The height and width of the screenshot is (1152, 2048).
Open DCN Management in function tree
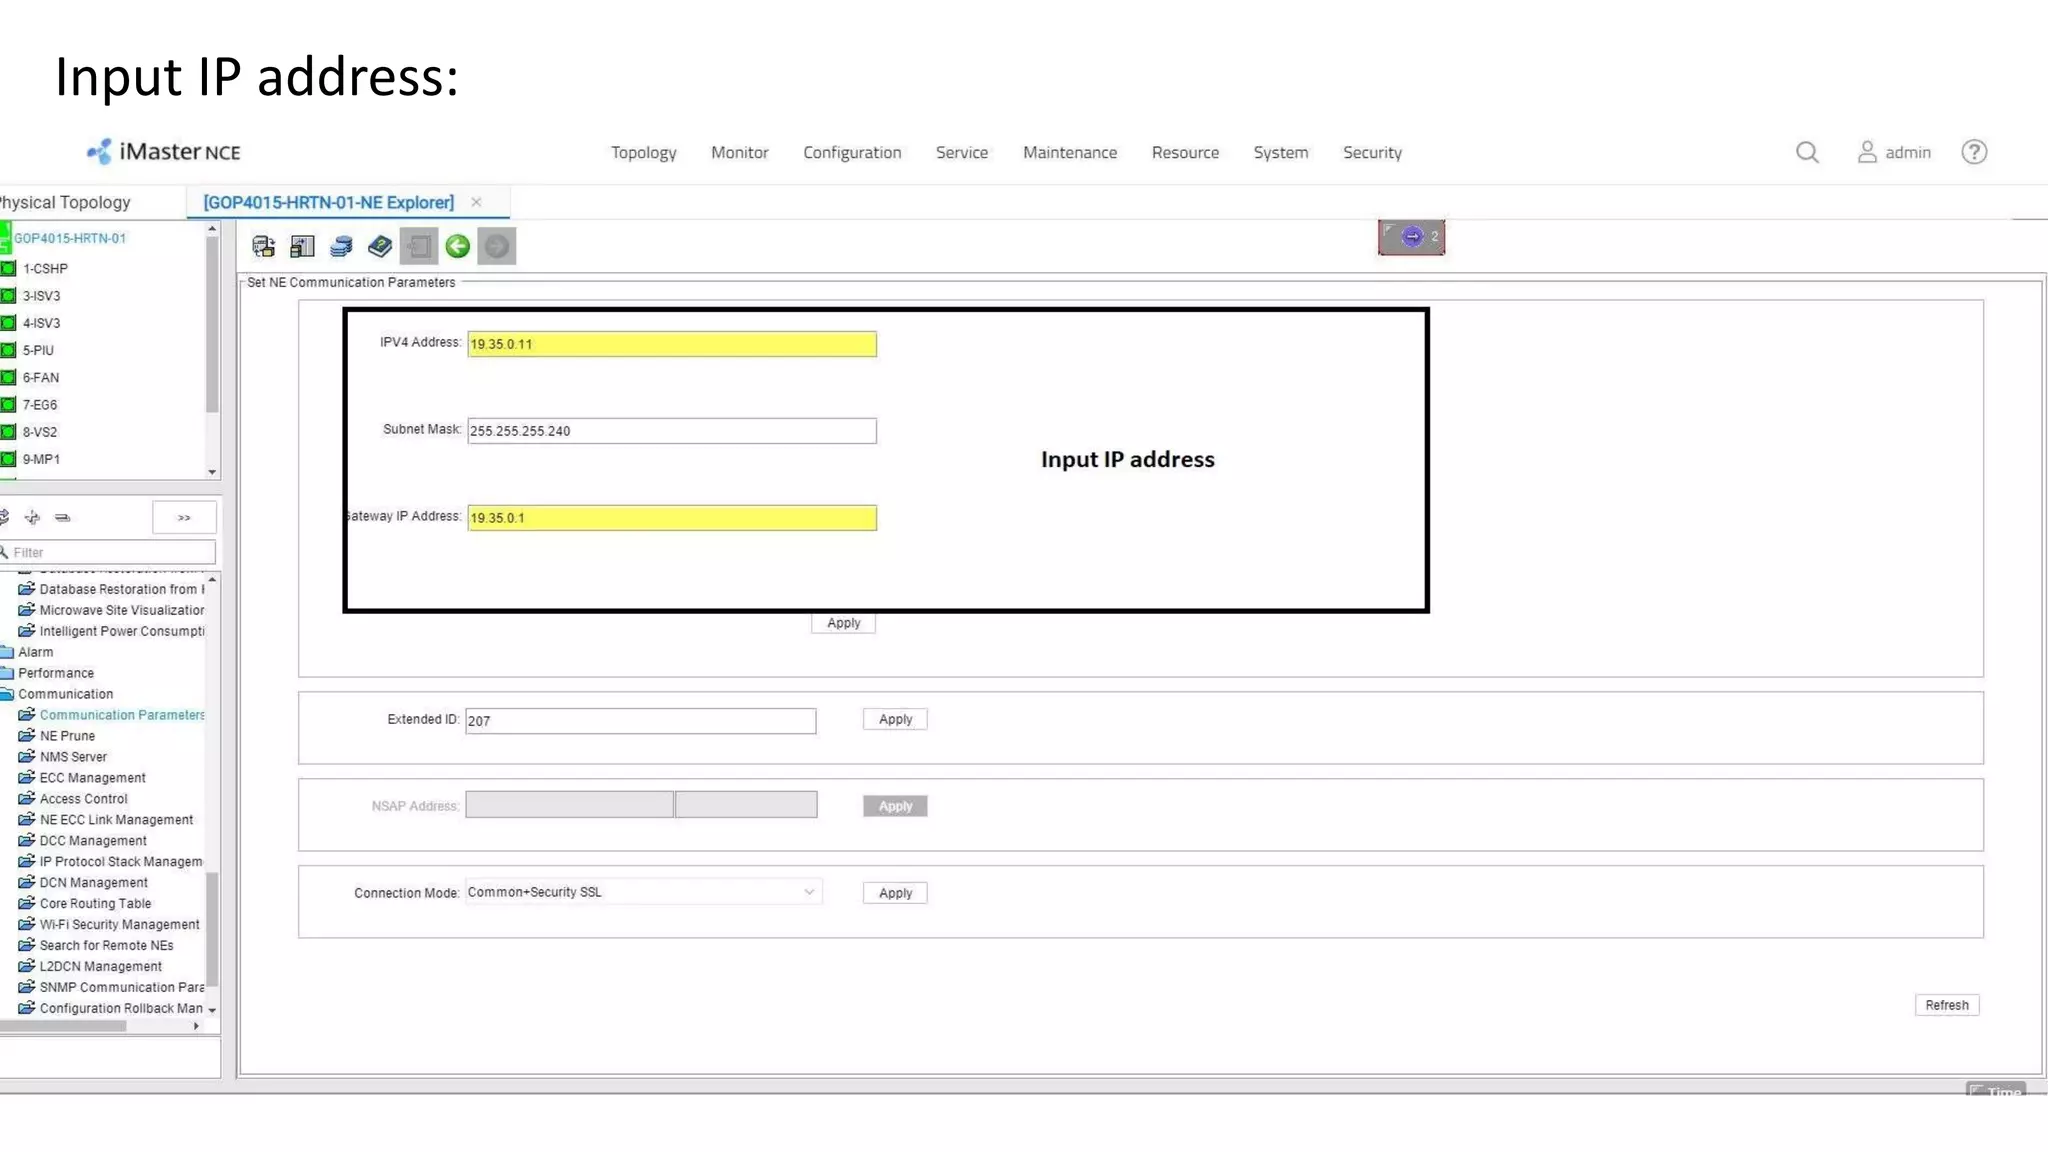(x=93, y=883)
